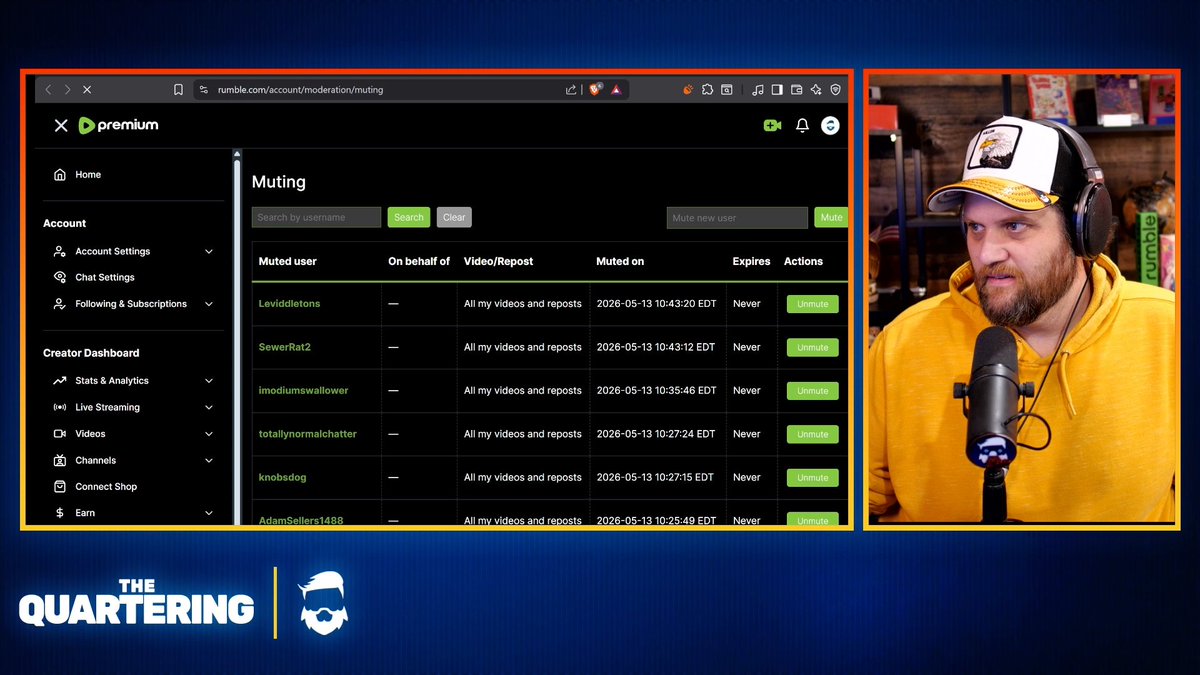This screenshot has width=1200, height=675.
Task: Open site settings icon in address bar
Action: click(204, 90)
